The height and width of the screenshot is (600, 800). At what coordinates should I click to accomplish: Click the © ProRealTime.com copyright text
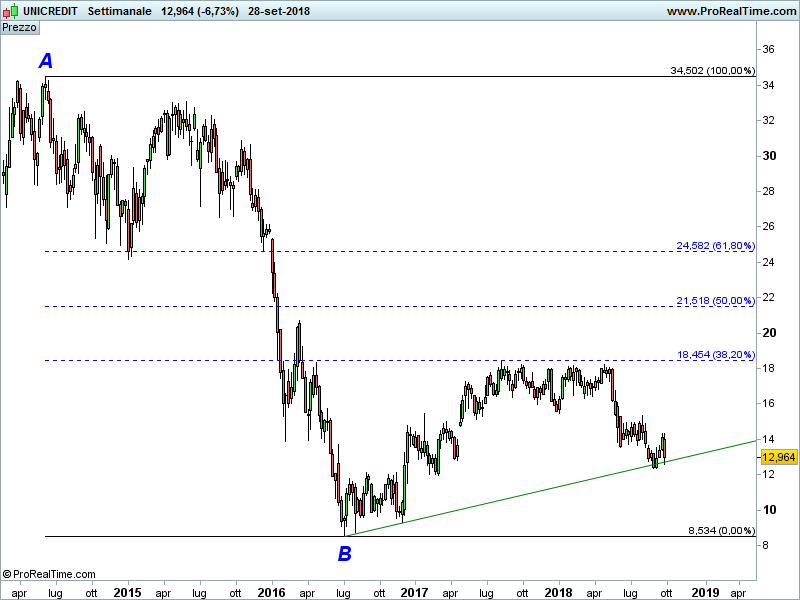click(49, 574)
